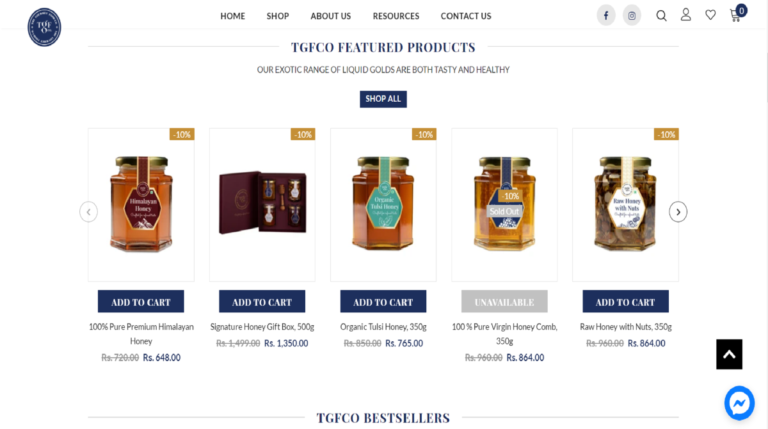Open the user account icon
The image size is (768, 429).
click(686, 15)
